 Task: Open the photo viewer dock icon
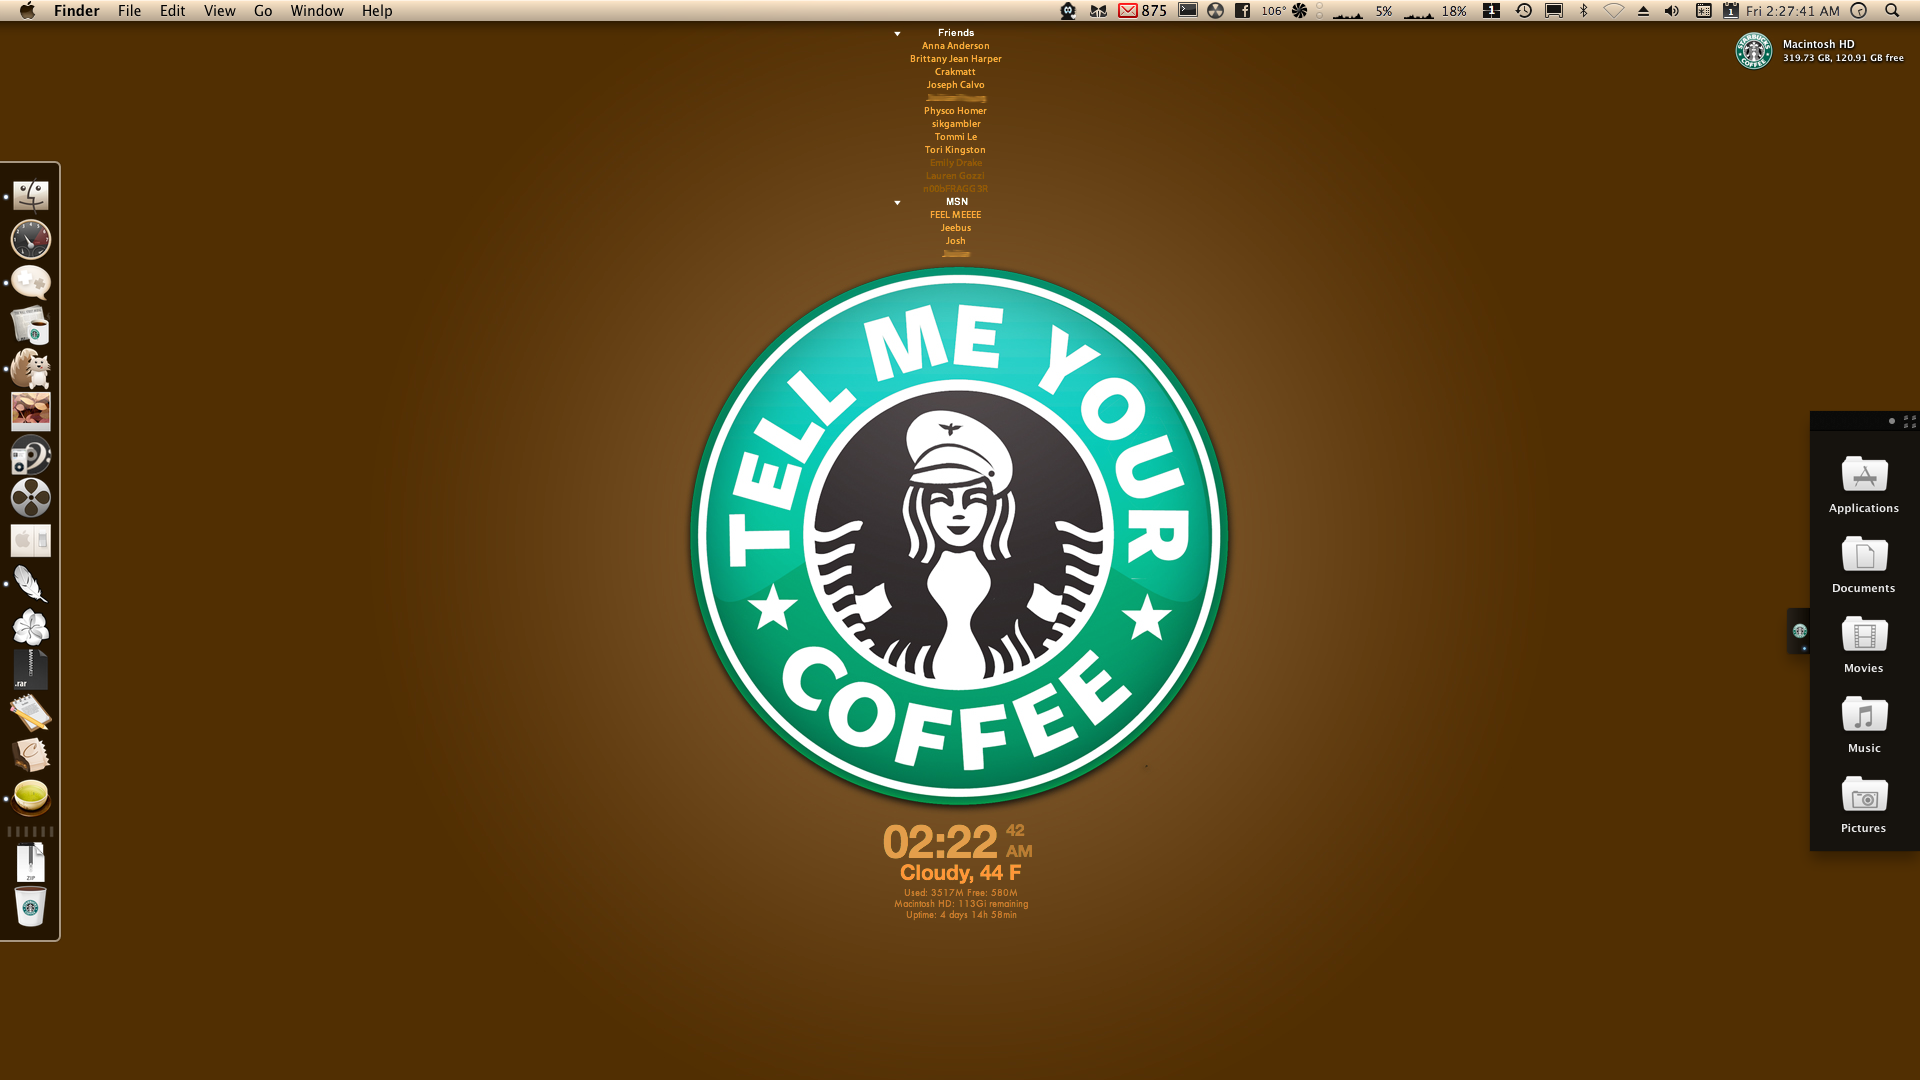30,412
